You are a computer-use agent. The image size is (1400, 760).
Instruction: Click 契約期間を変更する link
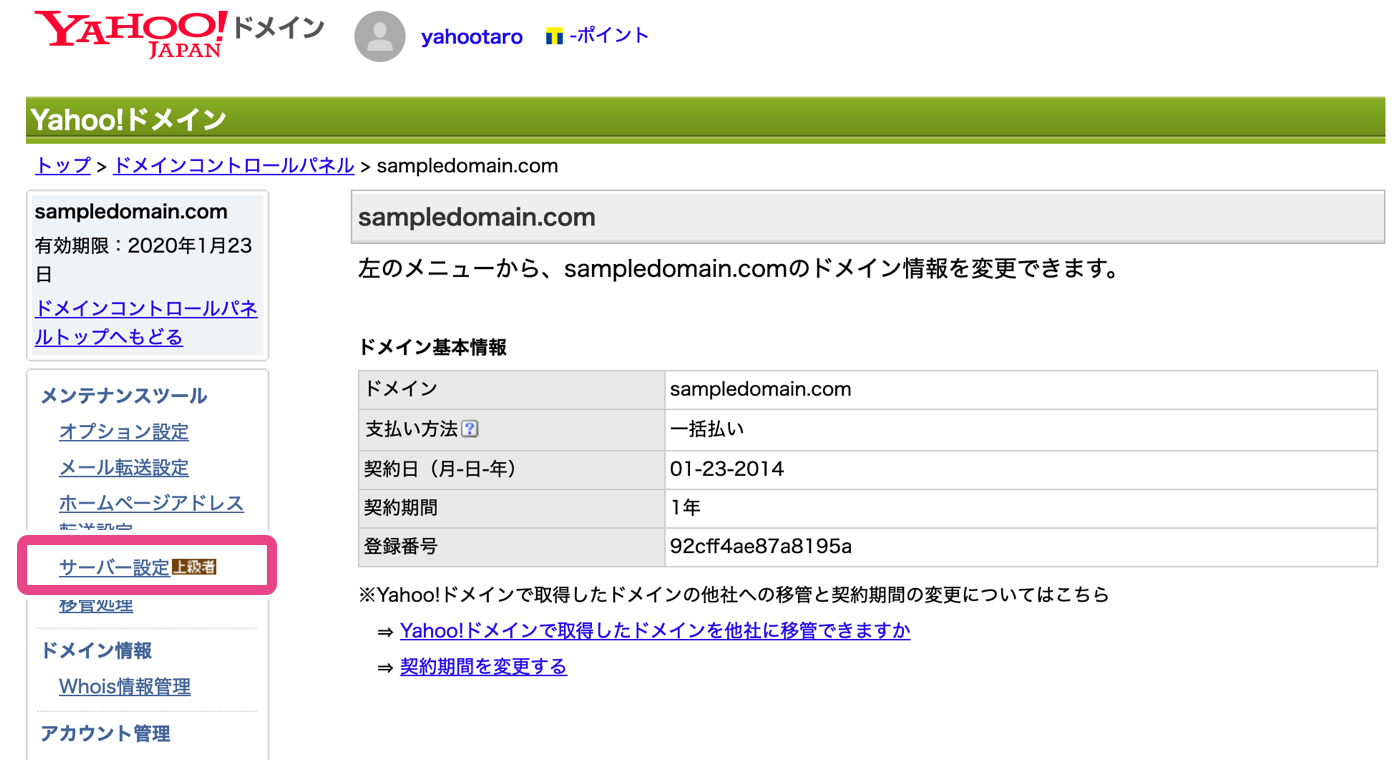[x=483, y=667]
